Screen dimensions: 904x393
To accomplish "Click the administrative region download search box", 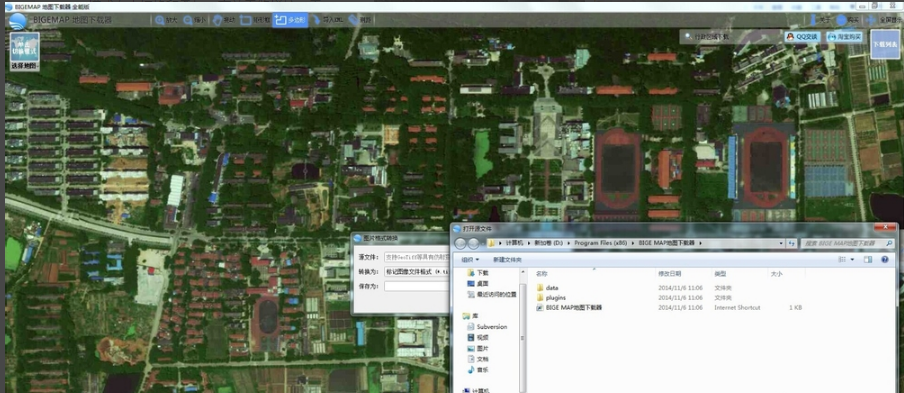I will click(730, 37).
